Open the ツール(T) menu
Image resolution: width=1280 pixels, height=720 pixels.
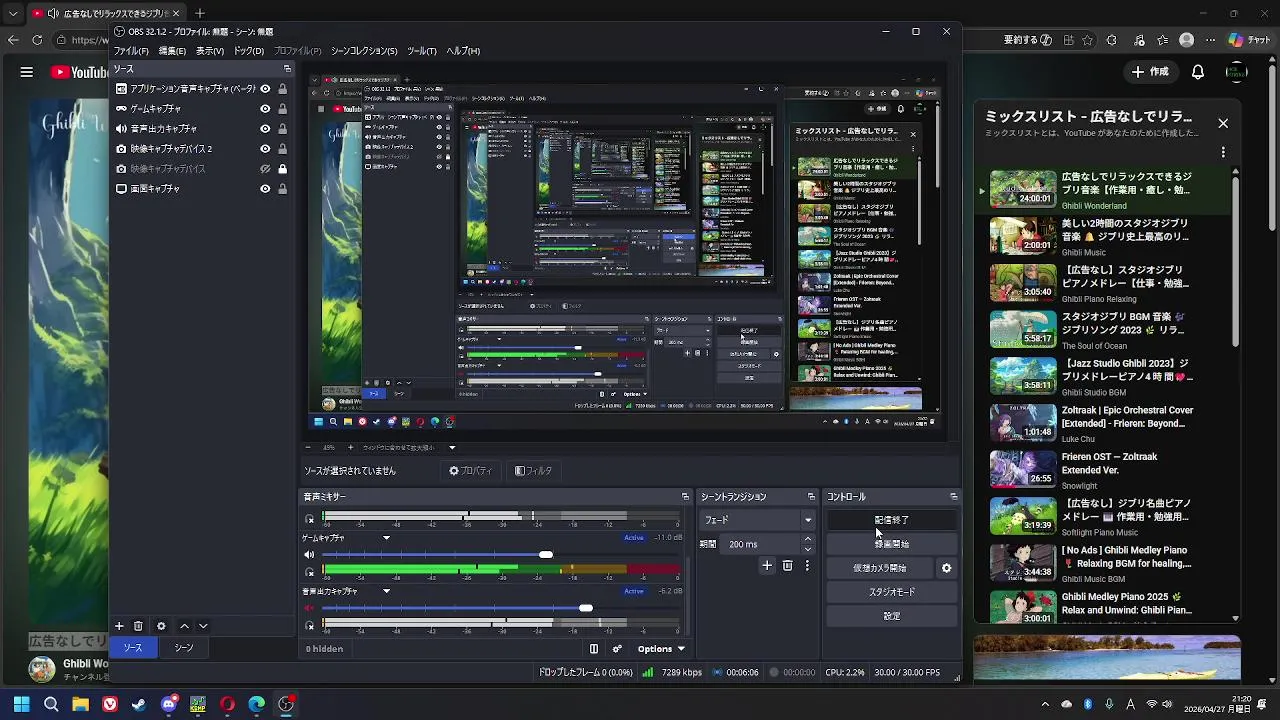coord(422,51)
